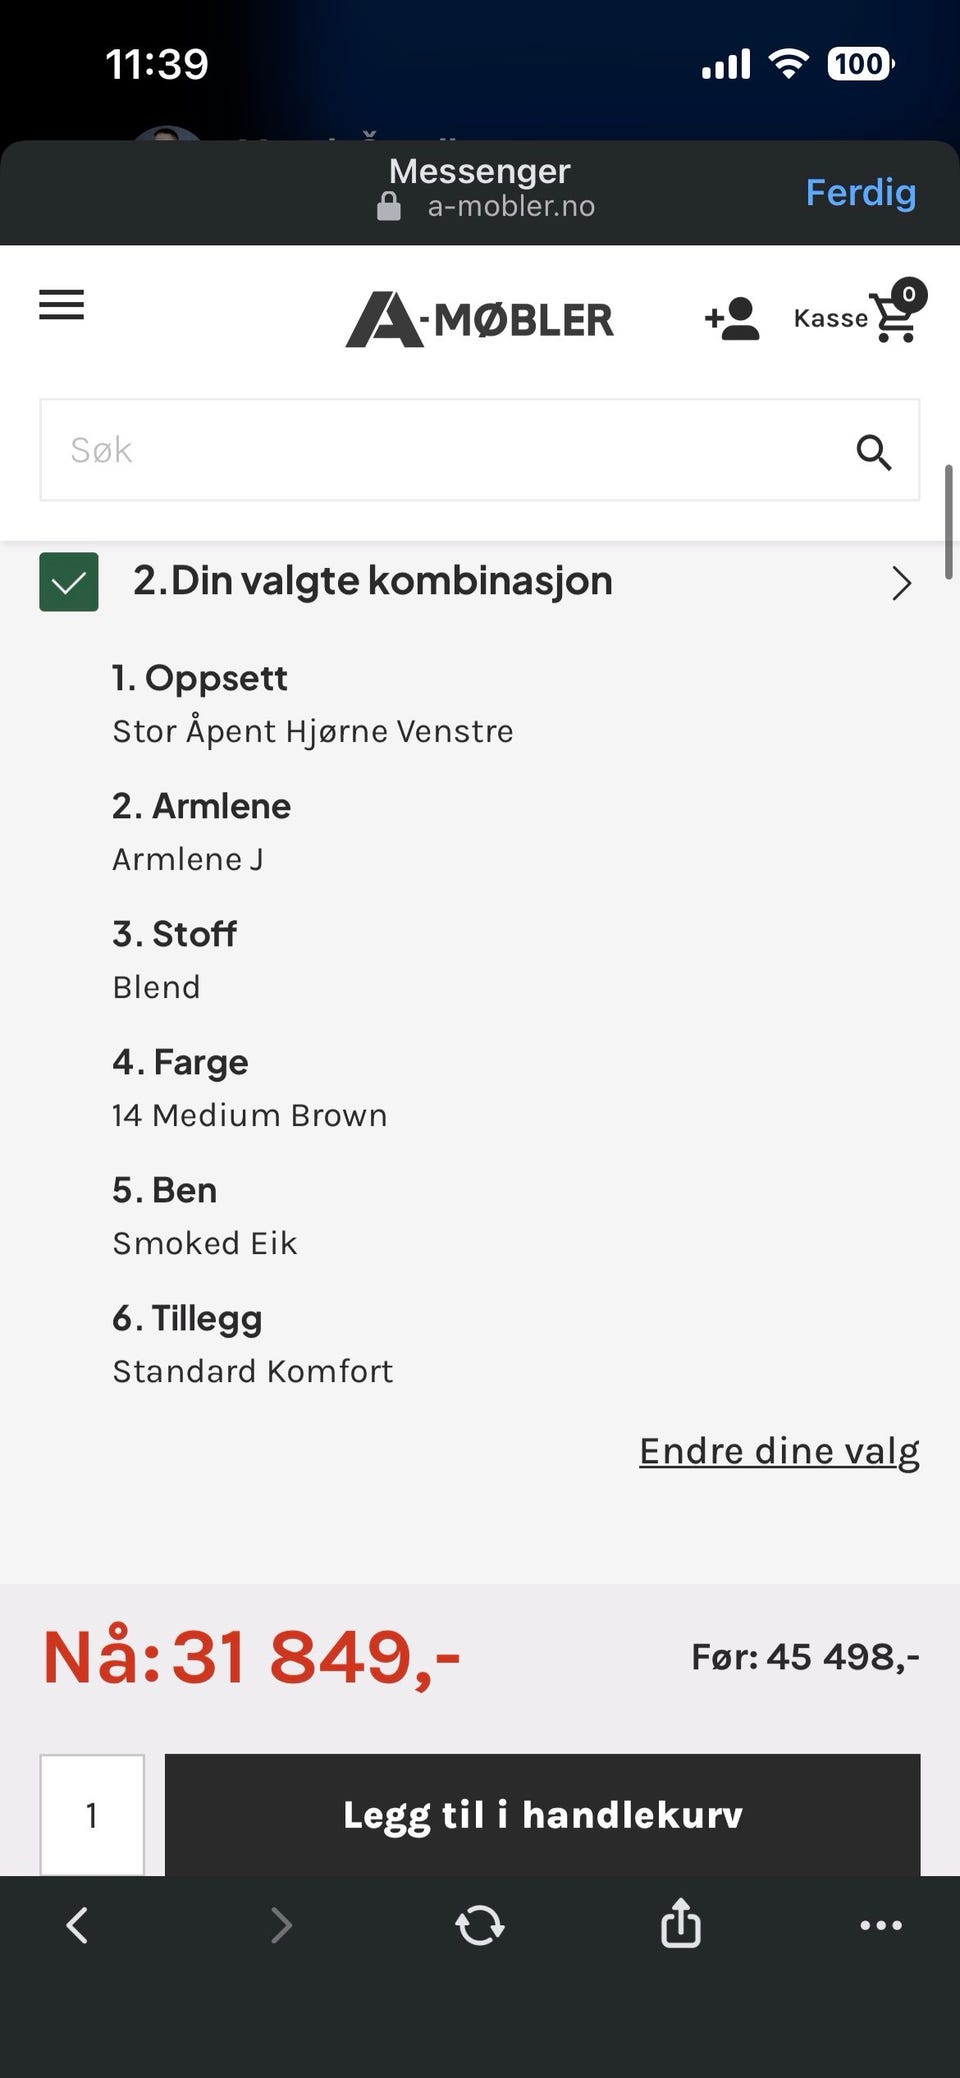Viewport: 960px width, 2078px height.
Task: Toggle the green checkmark box
Action: tap(69, 582)
